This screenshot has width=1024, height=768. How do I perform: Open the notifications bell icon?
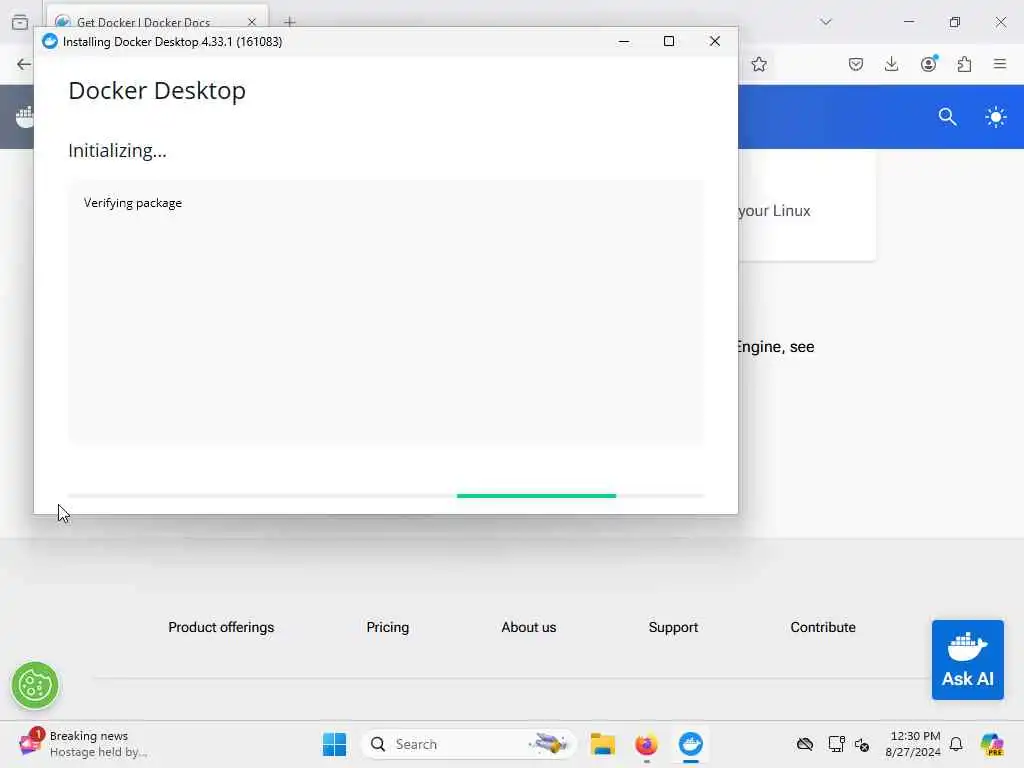click(x=956, y=744)
